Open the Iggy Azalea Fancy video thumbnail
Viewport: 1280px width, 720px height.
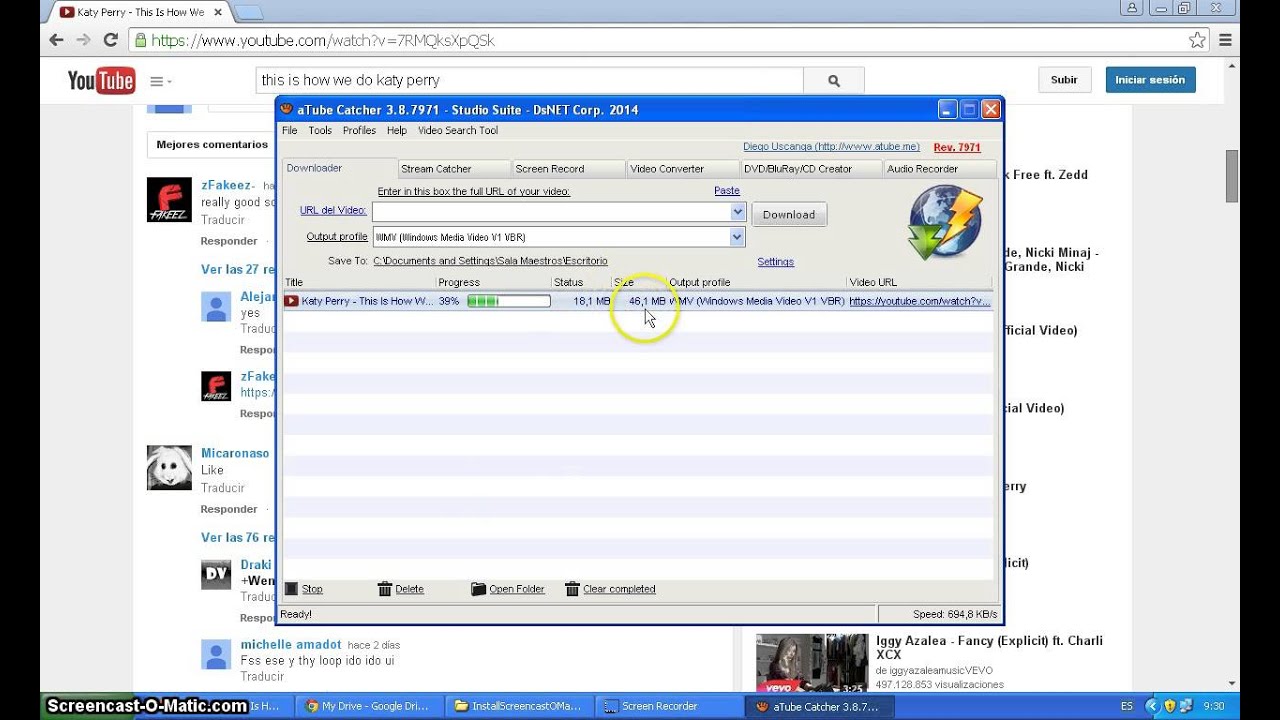(812, 663)
